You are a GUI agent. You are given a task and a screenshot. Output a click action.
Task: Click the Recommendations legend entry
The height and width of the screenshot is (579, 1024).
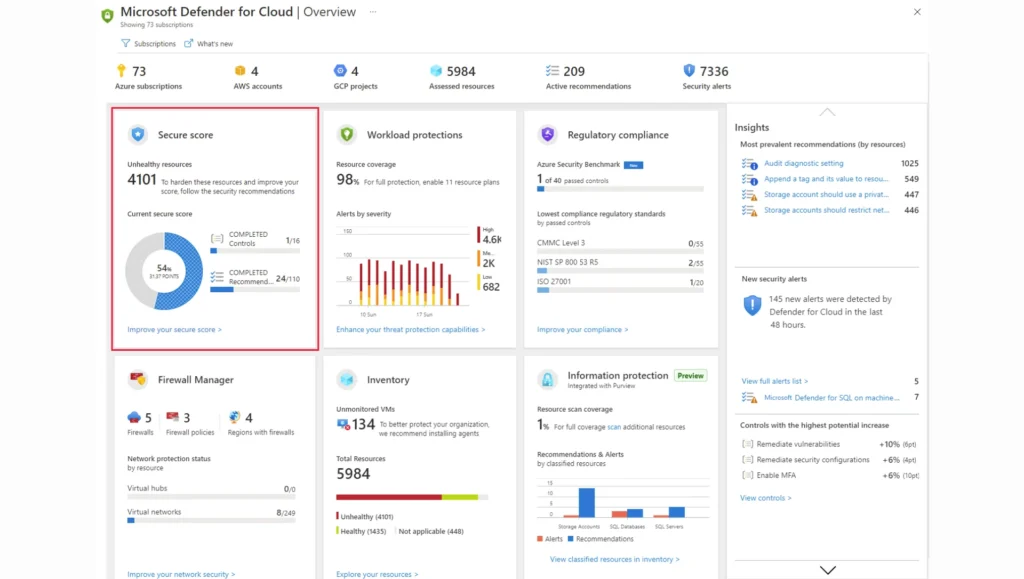coord(601,539)
